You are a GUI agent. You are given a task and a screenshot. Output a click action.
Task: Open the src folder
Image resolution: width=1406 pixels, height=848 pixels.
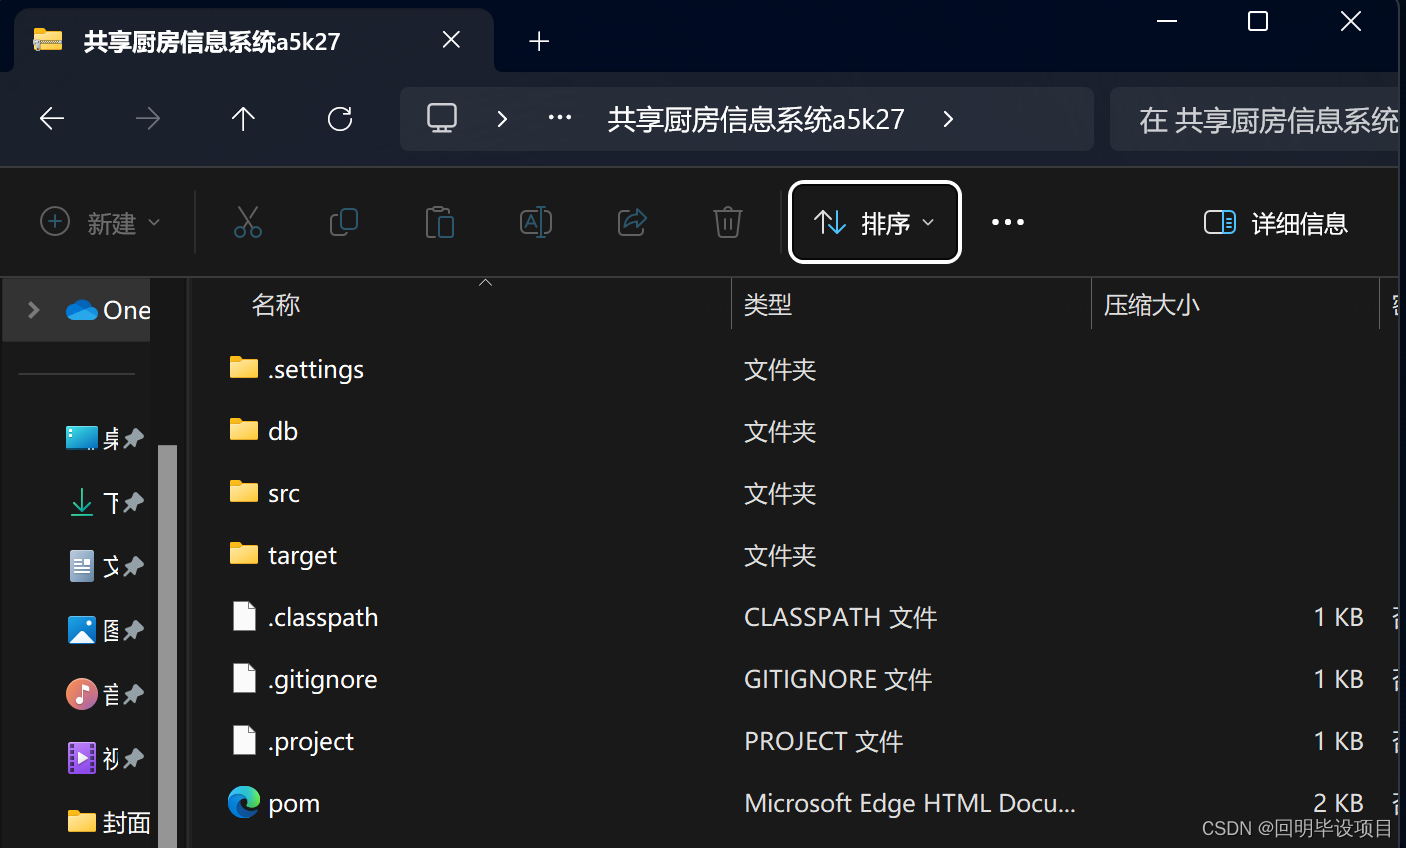coord(284,492)
